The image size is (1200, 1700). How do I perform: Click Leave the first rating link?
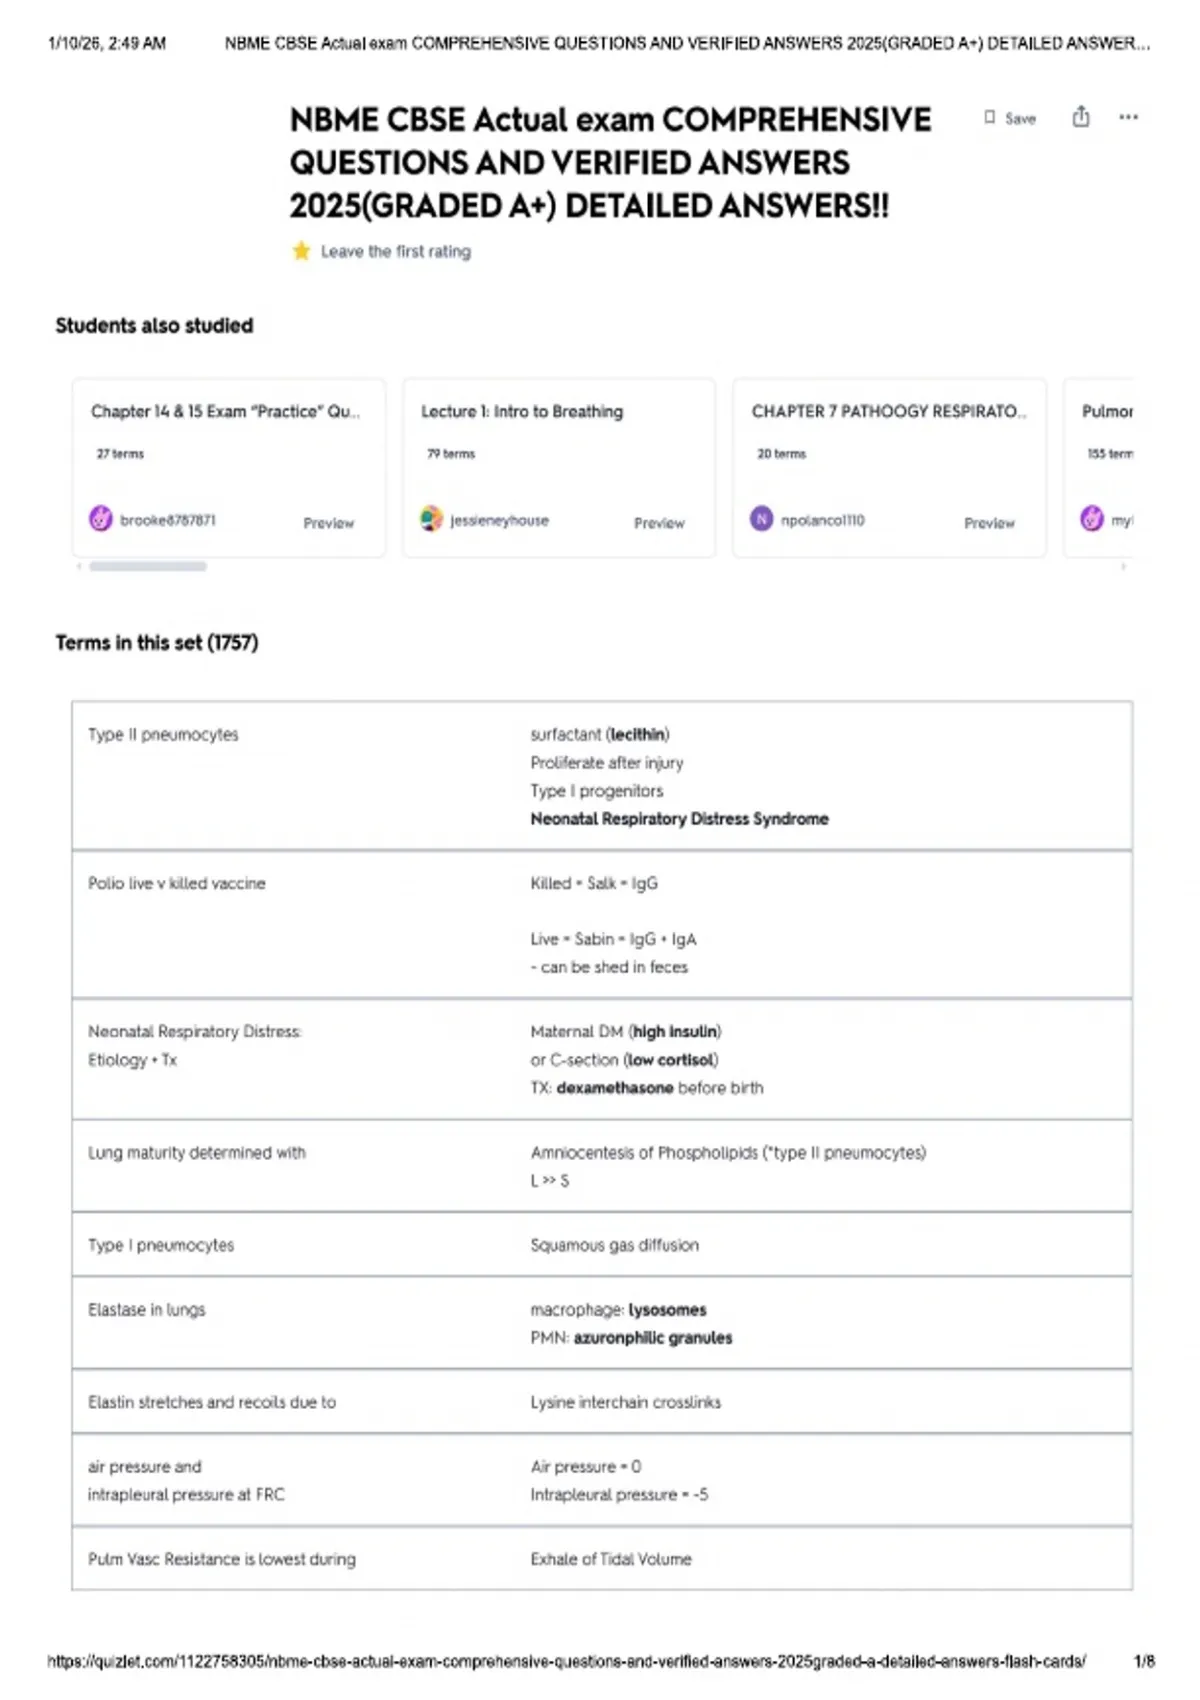click(x=395, y=252)
